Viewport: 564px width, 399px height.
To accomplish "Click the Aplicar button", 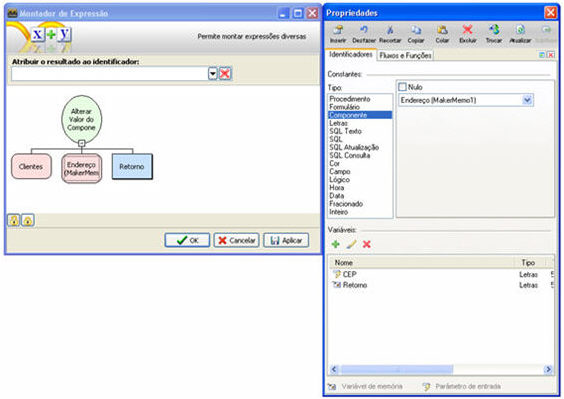I will (x=286, y=240).
